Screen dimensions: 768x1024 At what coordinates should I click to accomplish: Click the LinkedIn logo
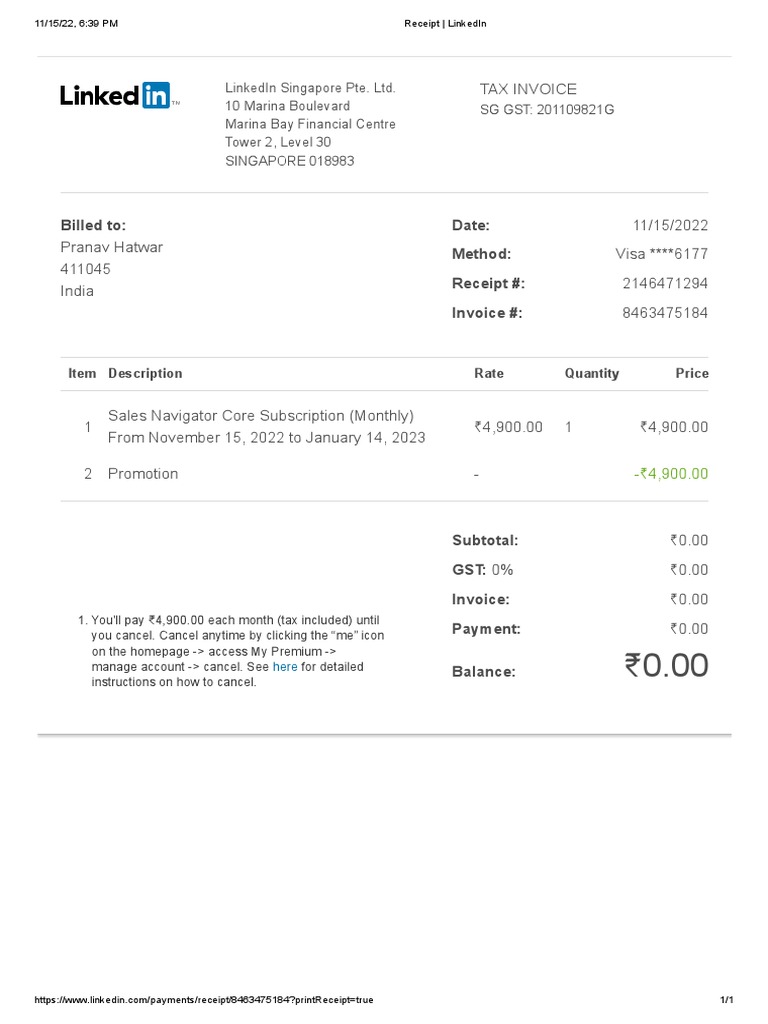coord(116,96)
